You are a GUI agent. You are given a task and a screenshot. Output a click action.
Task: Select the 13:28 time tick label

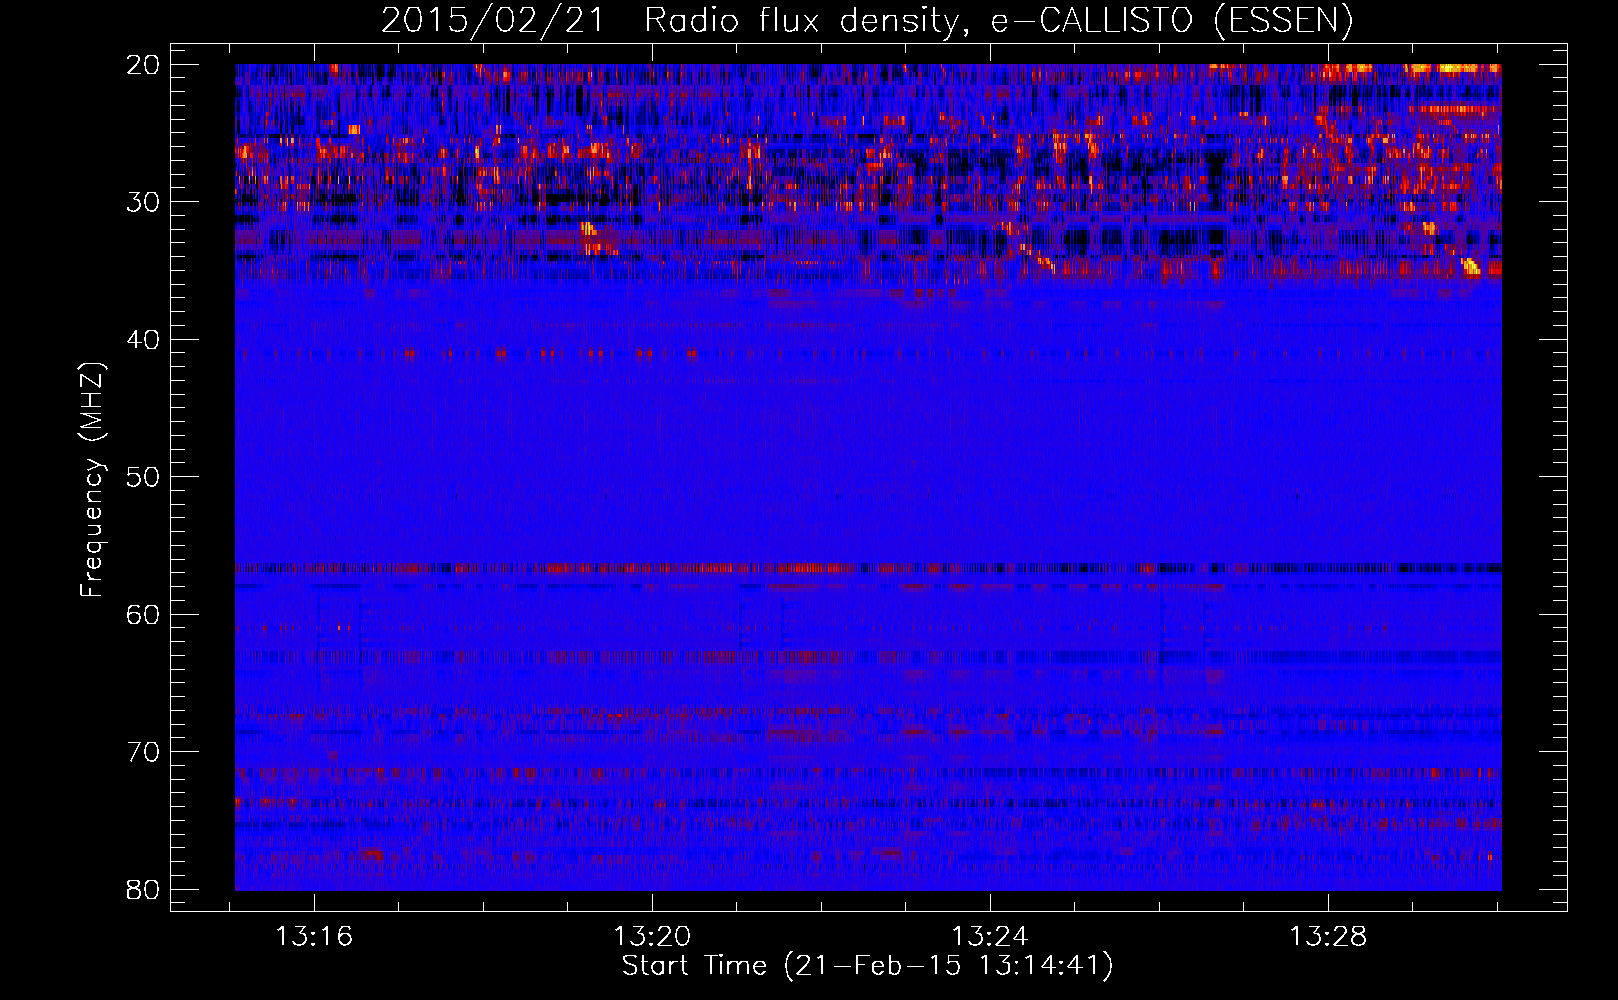pyautogui.click(x=1328, y=937)
